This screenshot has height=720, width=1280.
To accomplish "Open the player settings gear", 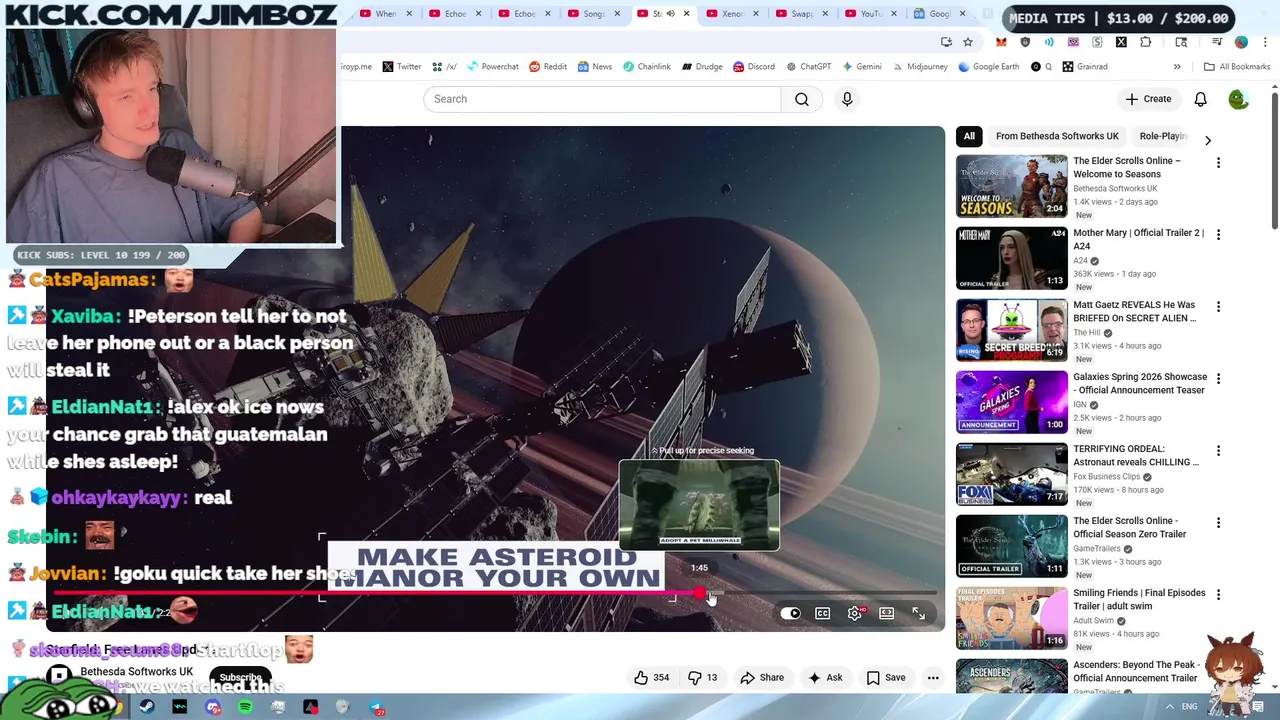I will tap(855, 613).
